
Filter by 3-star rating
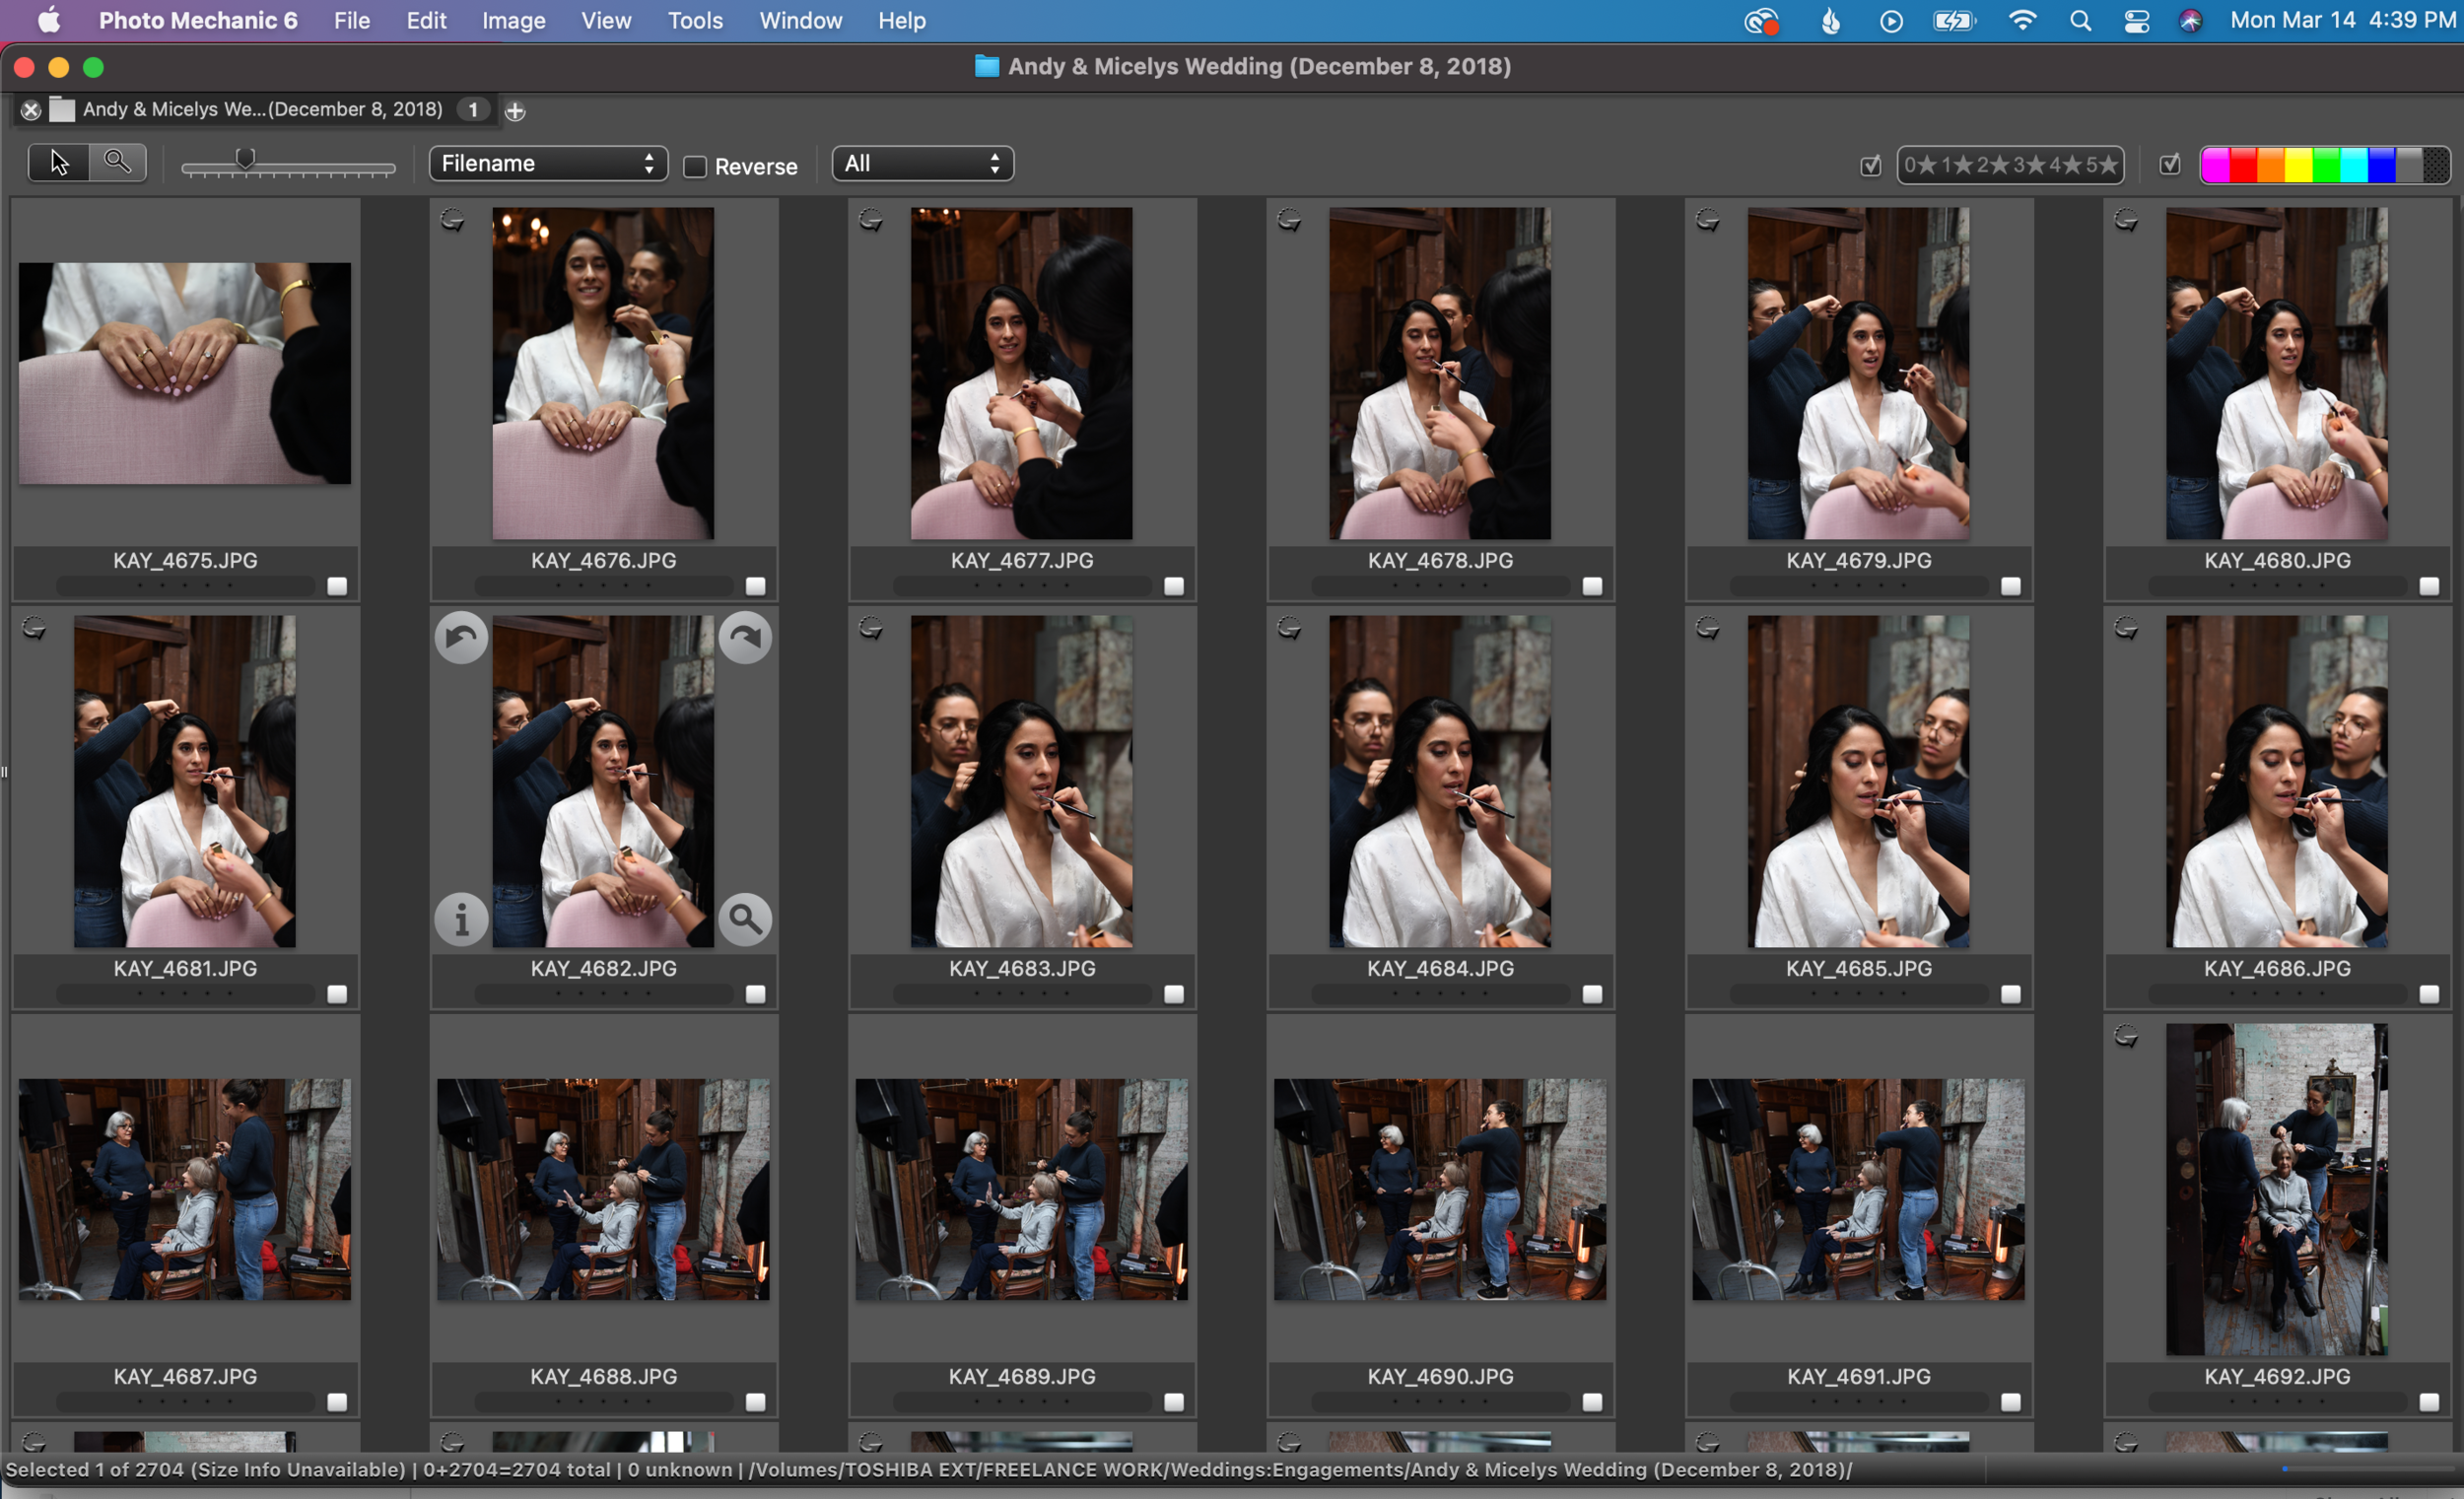point(2027,165)
